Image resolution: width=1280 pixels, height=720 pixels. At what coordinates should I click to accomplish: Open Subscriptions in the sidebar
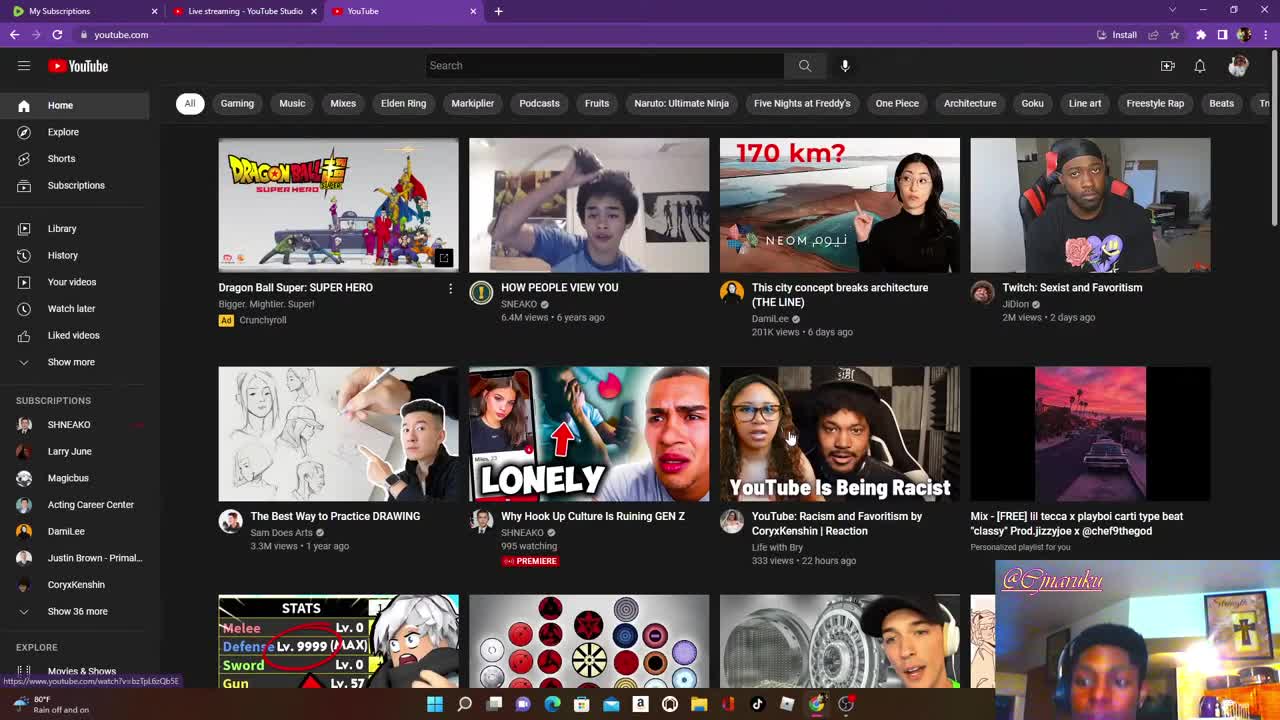(75, 185)
